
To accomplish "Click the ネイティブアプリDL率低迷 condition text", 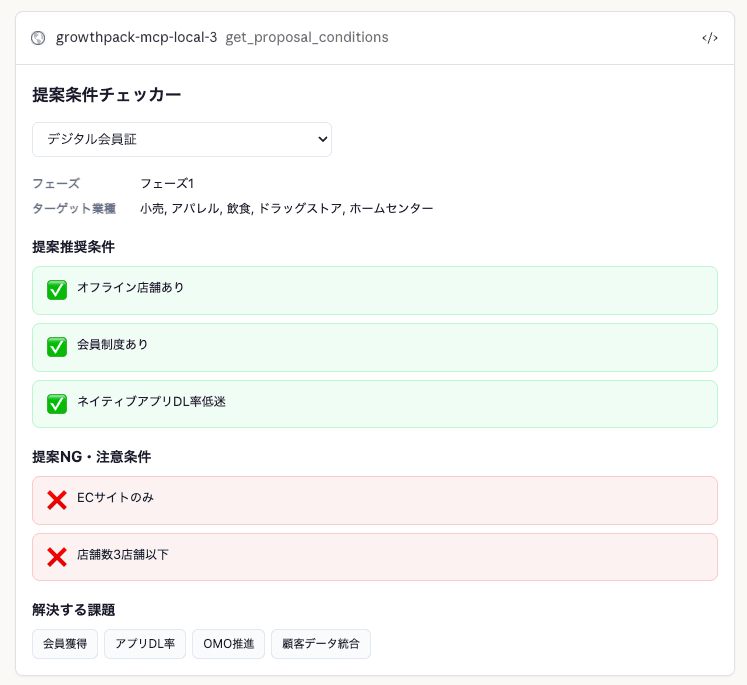I will [x=151, y=402].
